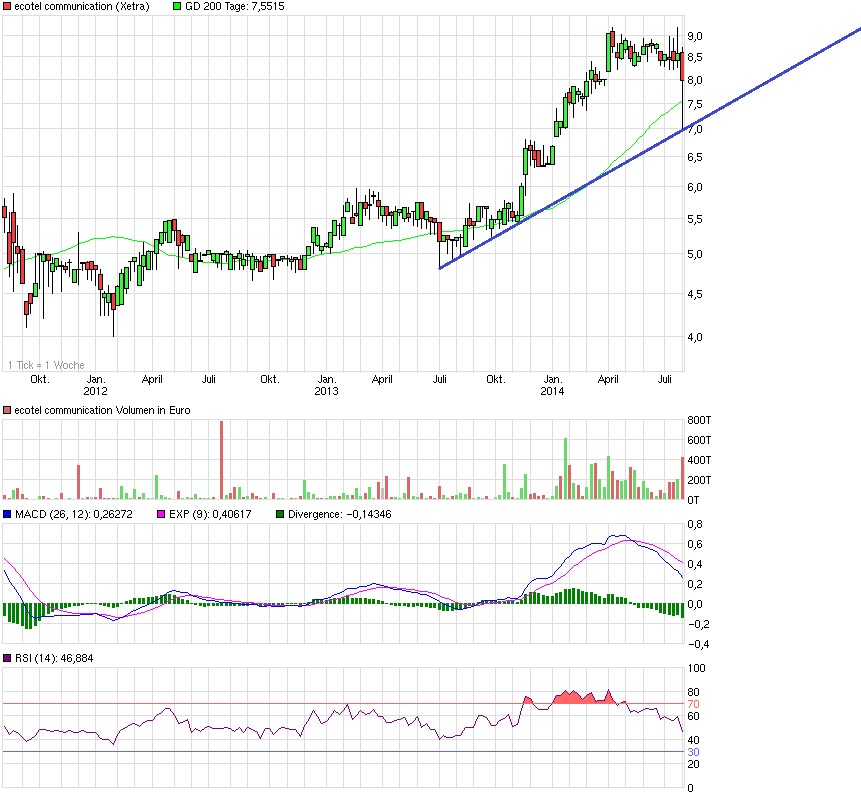Click the 'Jan. 2013' time axis label
The height and width of the screenshot is (796, 861).
(327, 386)
